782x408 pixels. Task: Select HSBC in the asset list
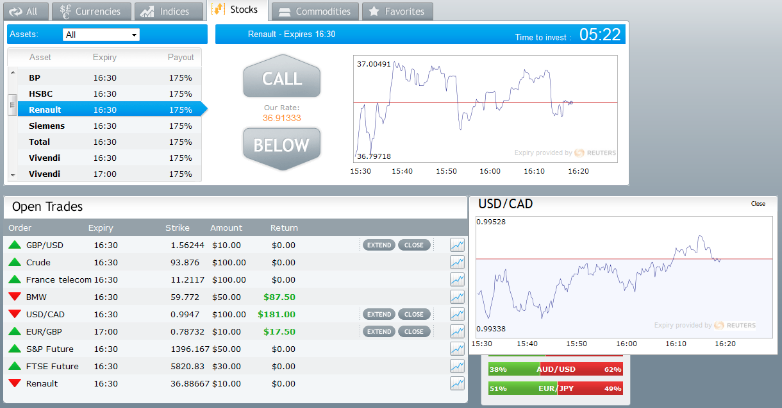click(x=109, y=94)
